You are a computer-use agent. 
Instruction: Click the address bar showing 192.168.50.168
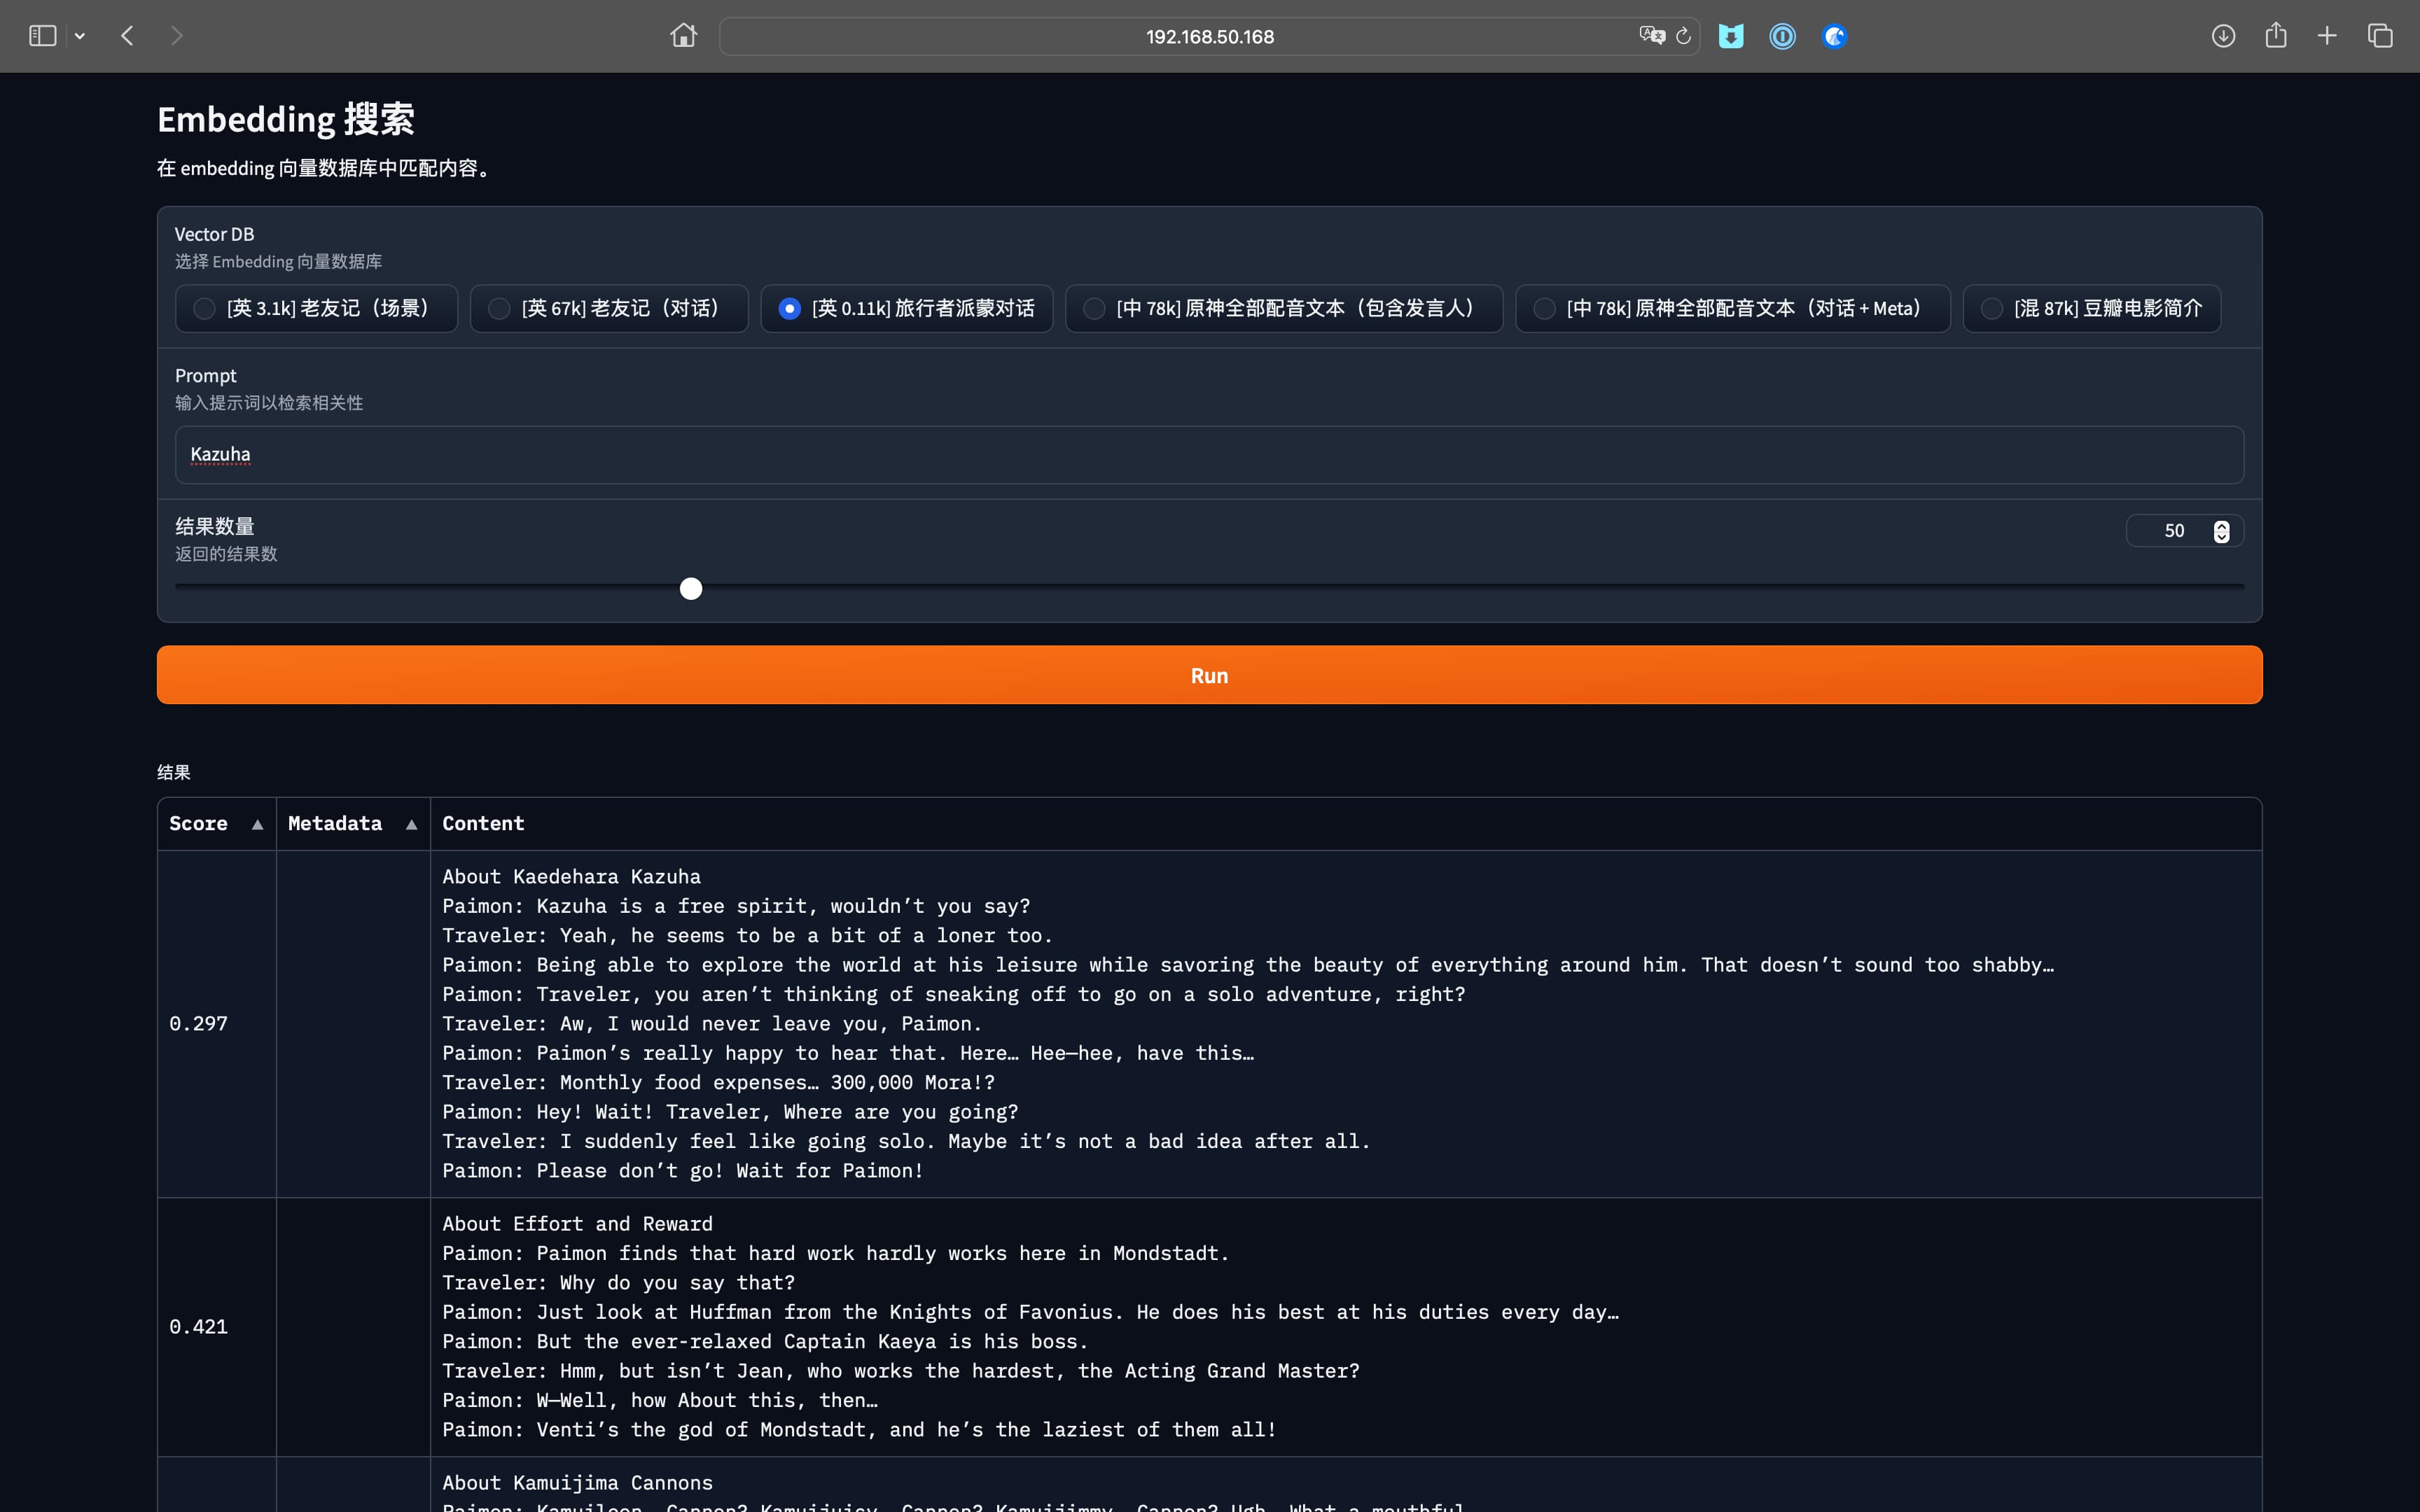[1209, 36]
